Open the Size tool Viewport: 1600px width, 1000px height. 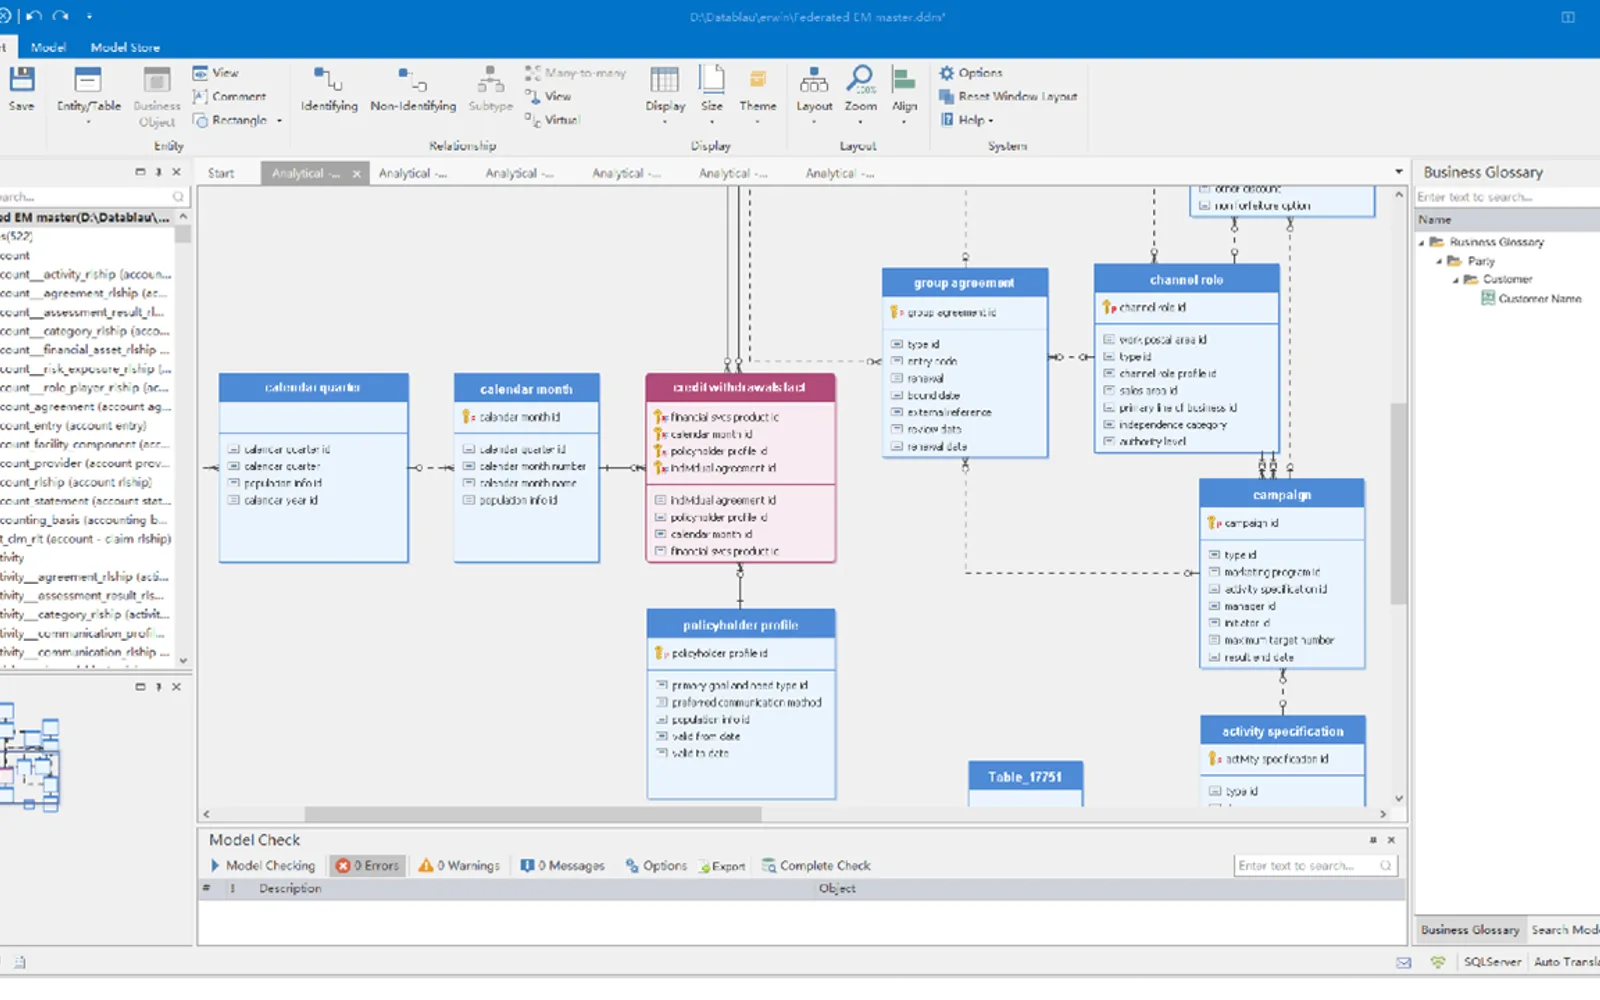[x=712, y=93]
